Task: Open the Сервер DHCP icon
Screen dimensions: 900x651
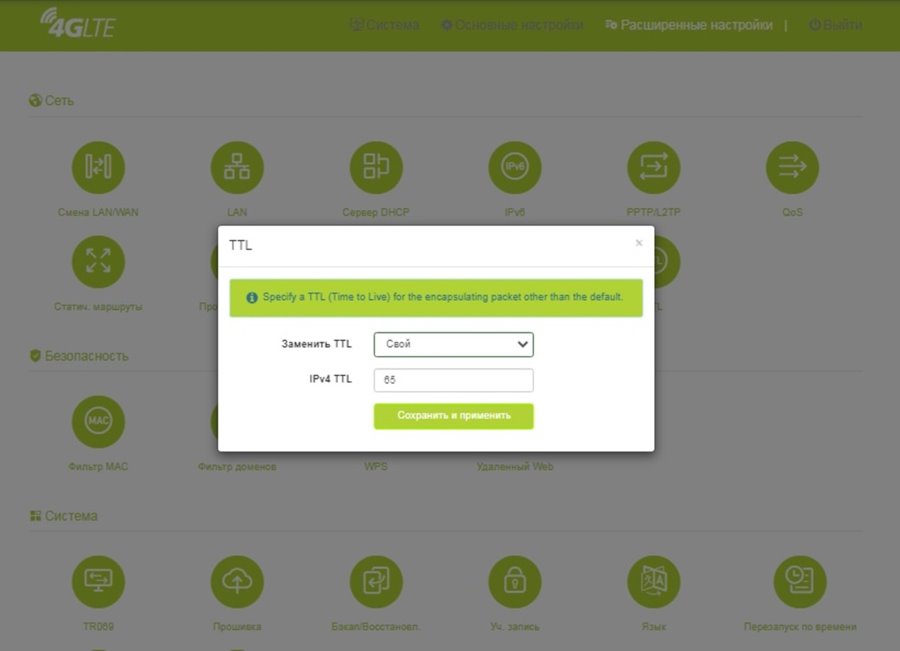Action: coord(376,168)
